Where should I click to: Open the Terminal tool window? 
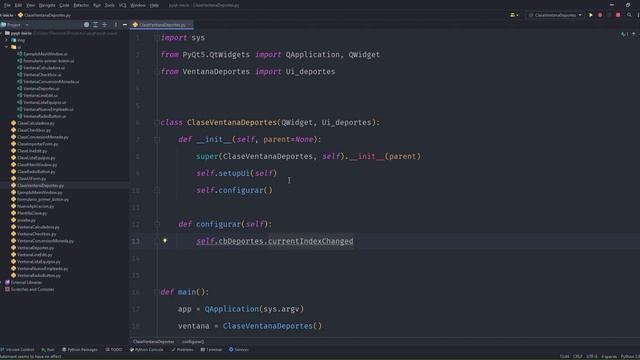point(211,350)
